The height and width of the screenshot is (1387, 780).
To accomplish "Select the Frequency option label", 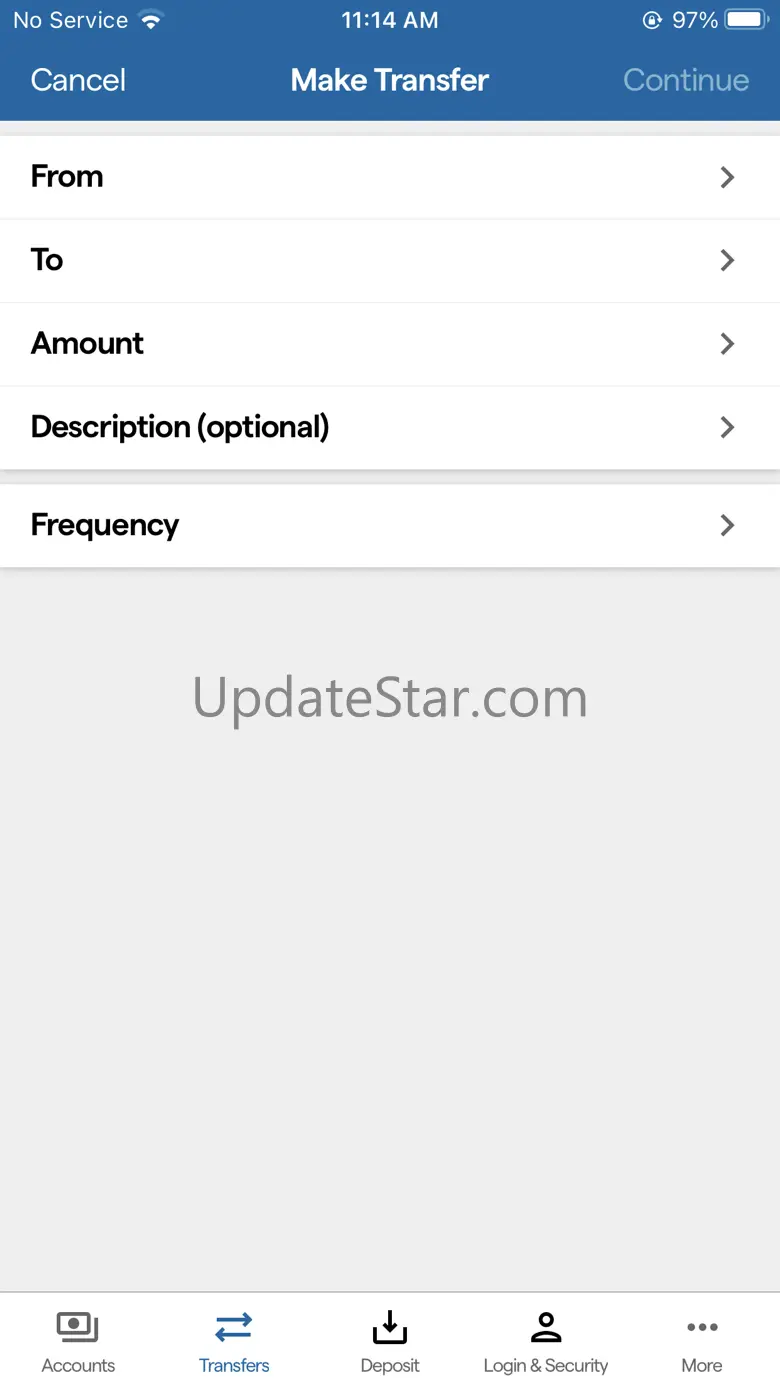I will click(105, 525).
